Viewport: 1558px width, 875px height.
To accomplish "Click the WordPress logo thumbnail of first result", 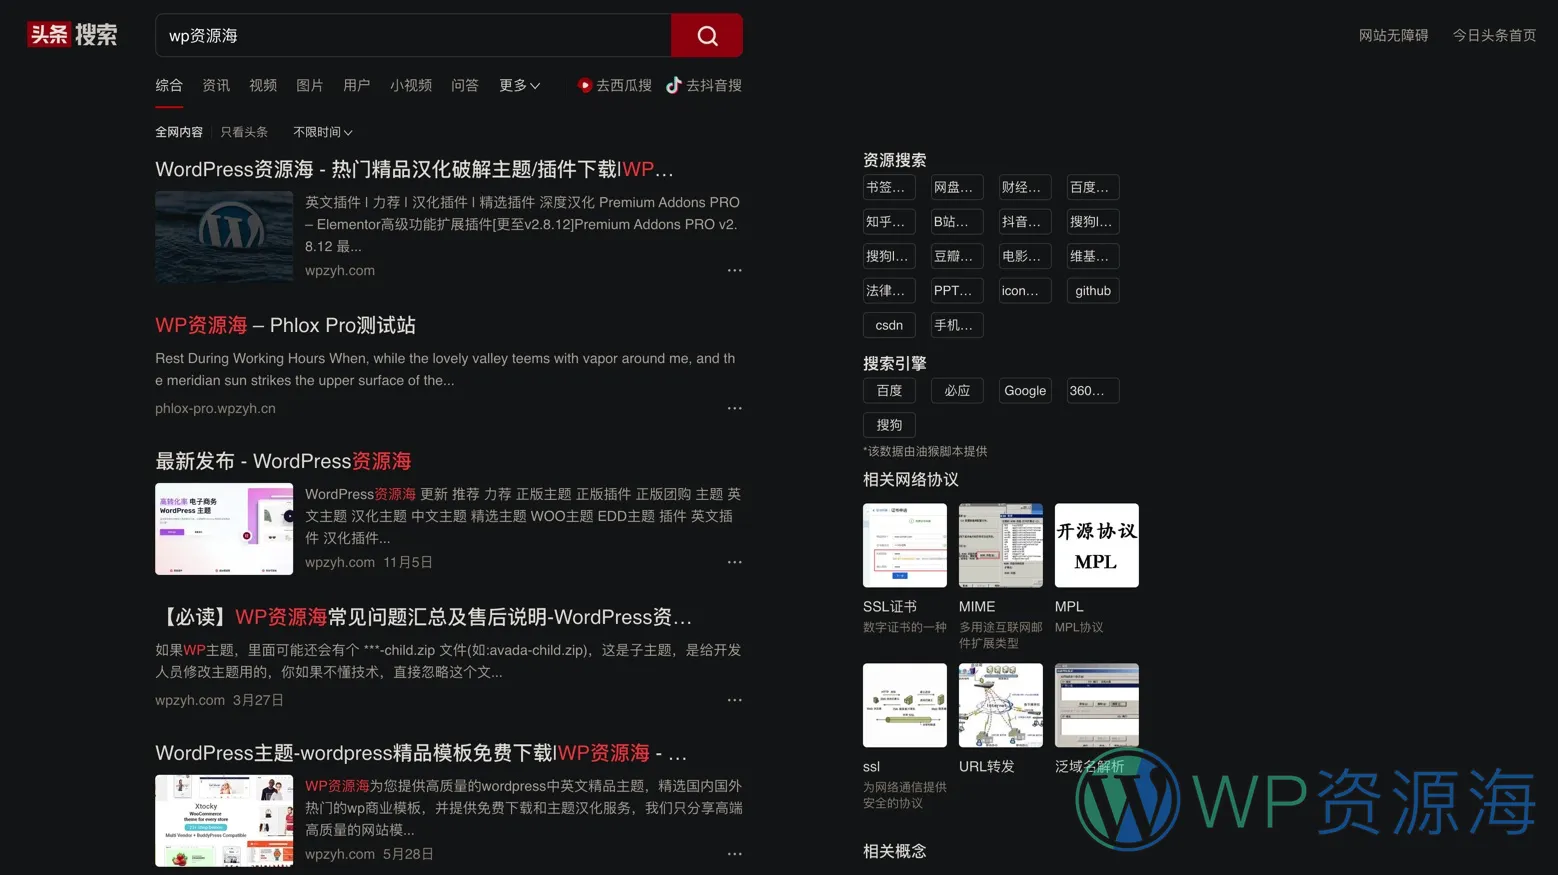I will tap(224, 237).
